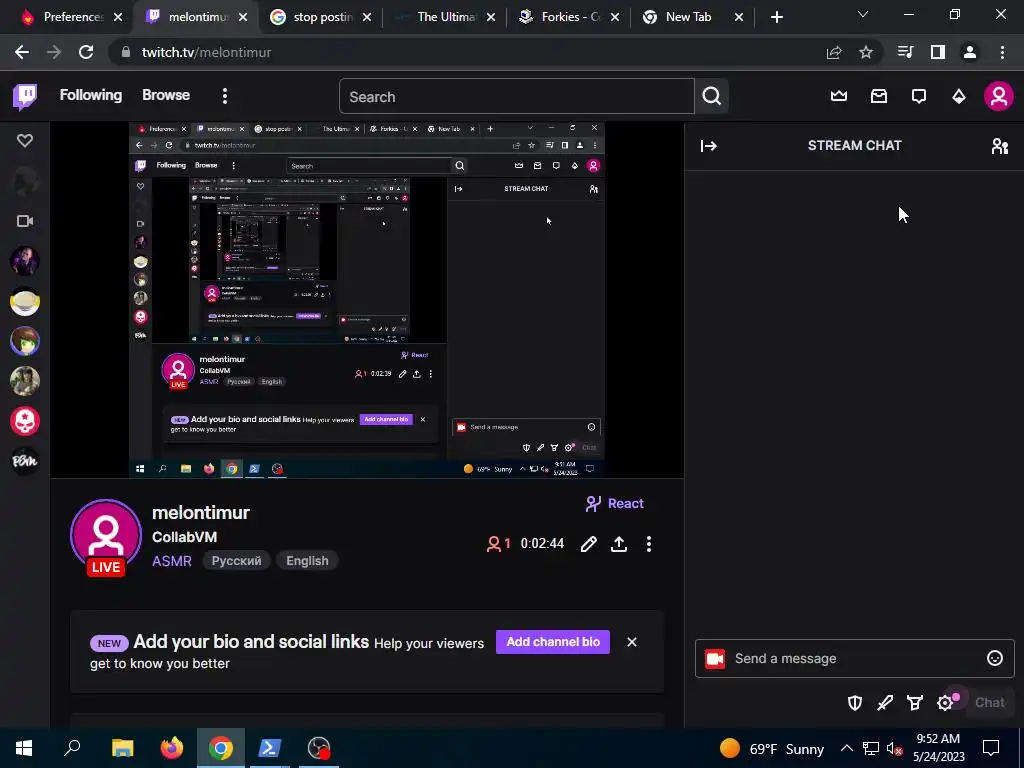
Task: Open the green-haired avatar channel in sidebar
Action: 25,341
